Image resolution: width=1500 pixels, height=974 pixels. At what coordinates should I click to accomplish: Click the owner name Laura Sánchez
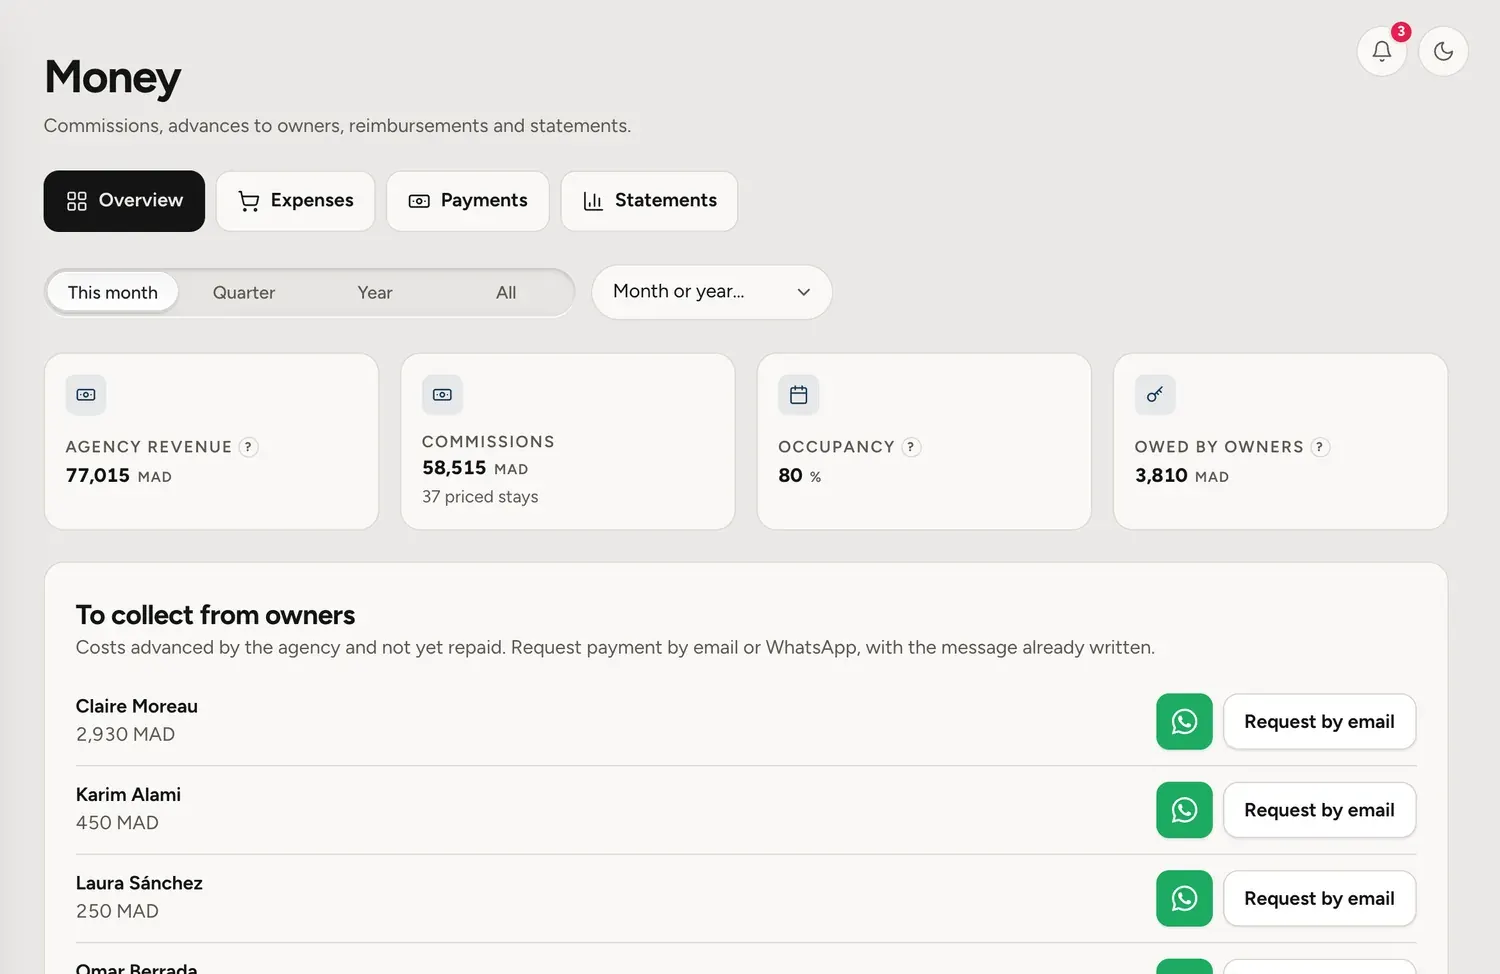click(x=139, y=883)
